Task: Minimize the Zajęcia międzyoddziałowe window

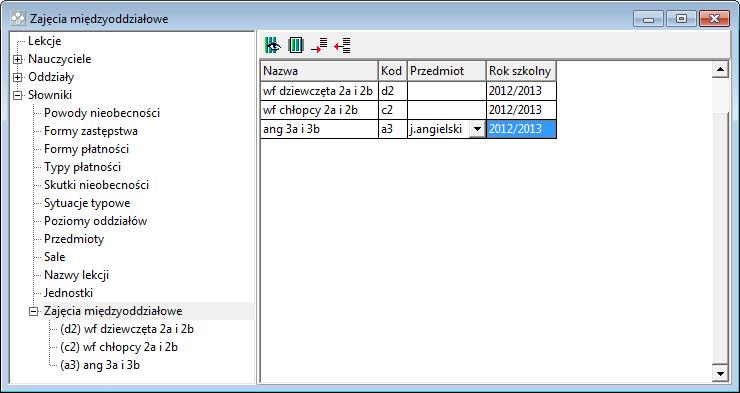Action: [648, 19]
